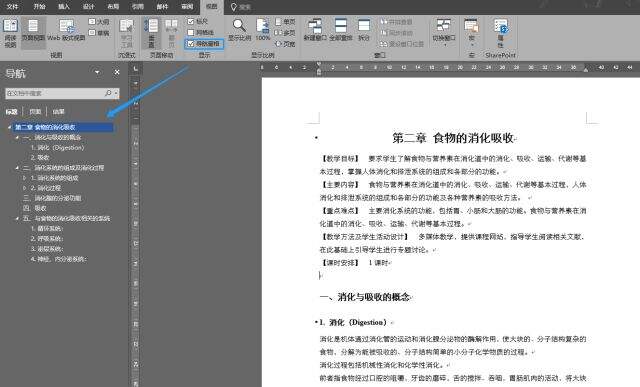Screen dimensions: 640x387
Task: Open the Macros (宏) button
Action: pos(471,33)
